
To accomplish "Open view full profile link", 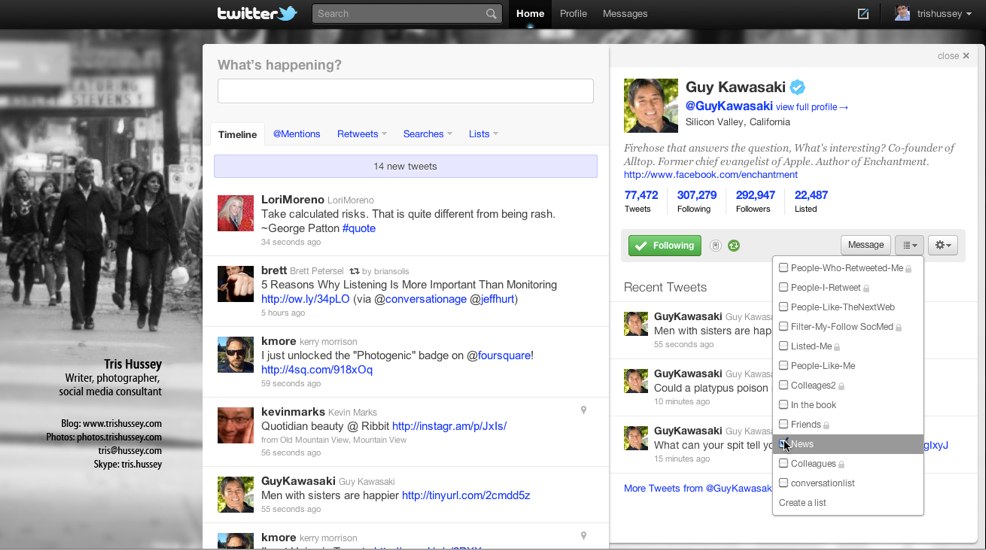I will tap(811, 107).
